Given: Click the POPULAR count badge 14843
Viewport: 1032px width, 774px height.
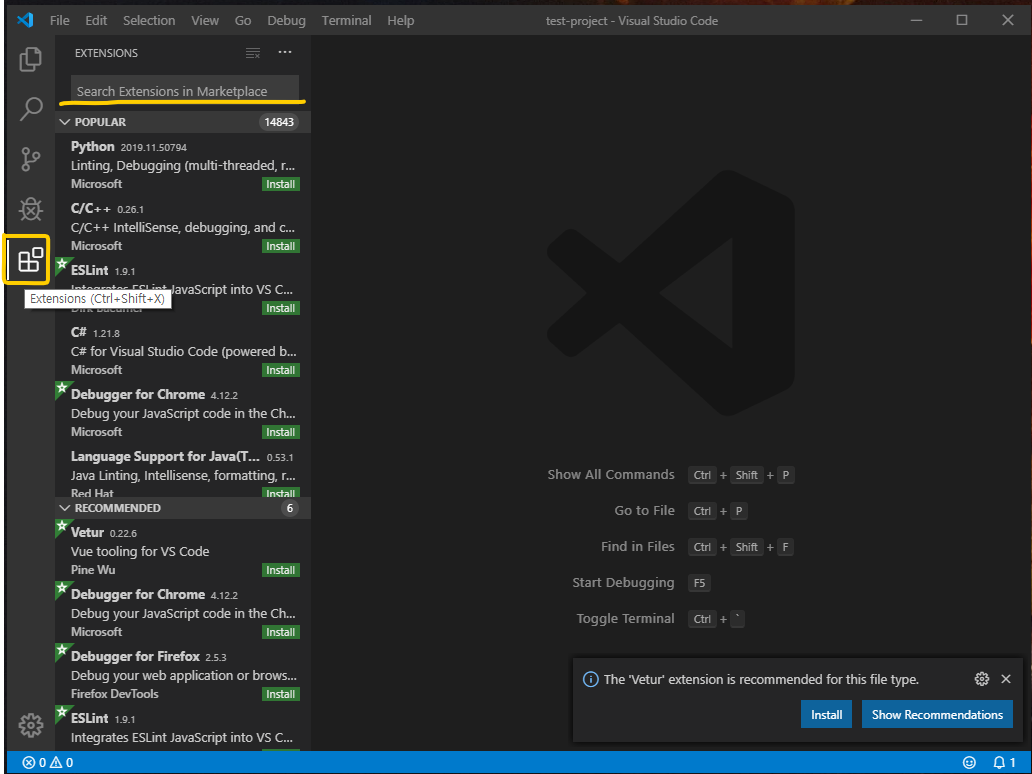Looking at the screenshot, I should [279, 122].
